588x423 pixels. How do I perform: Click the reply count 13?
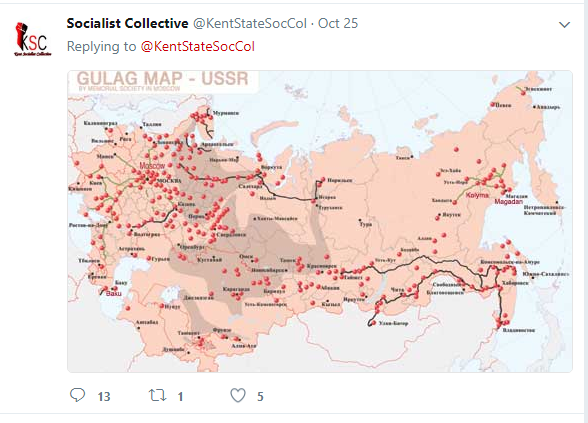(x=104, y=396)
